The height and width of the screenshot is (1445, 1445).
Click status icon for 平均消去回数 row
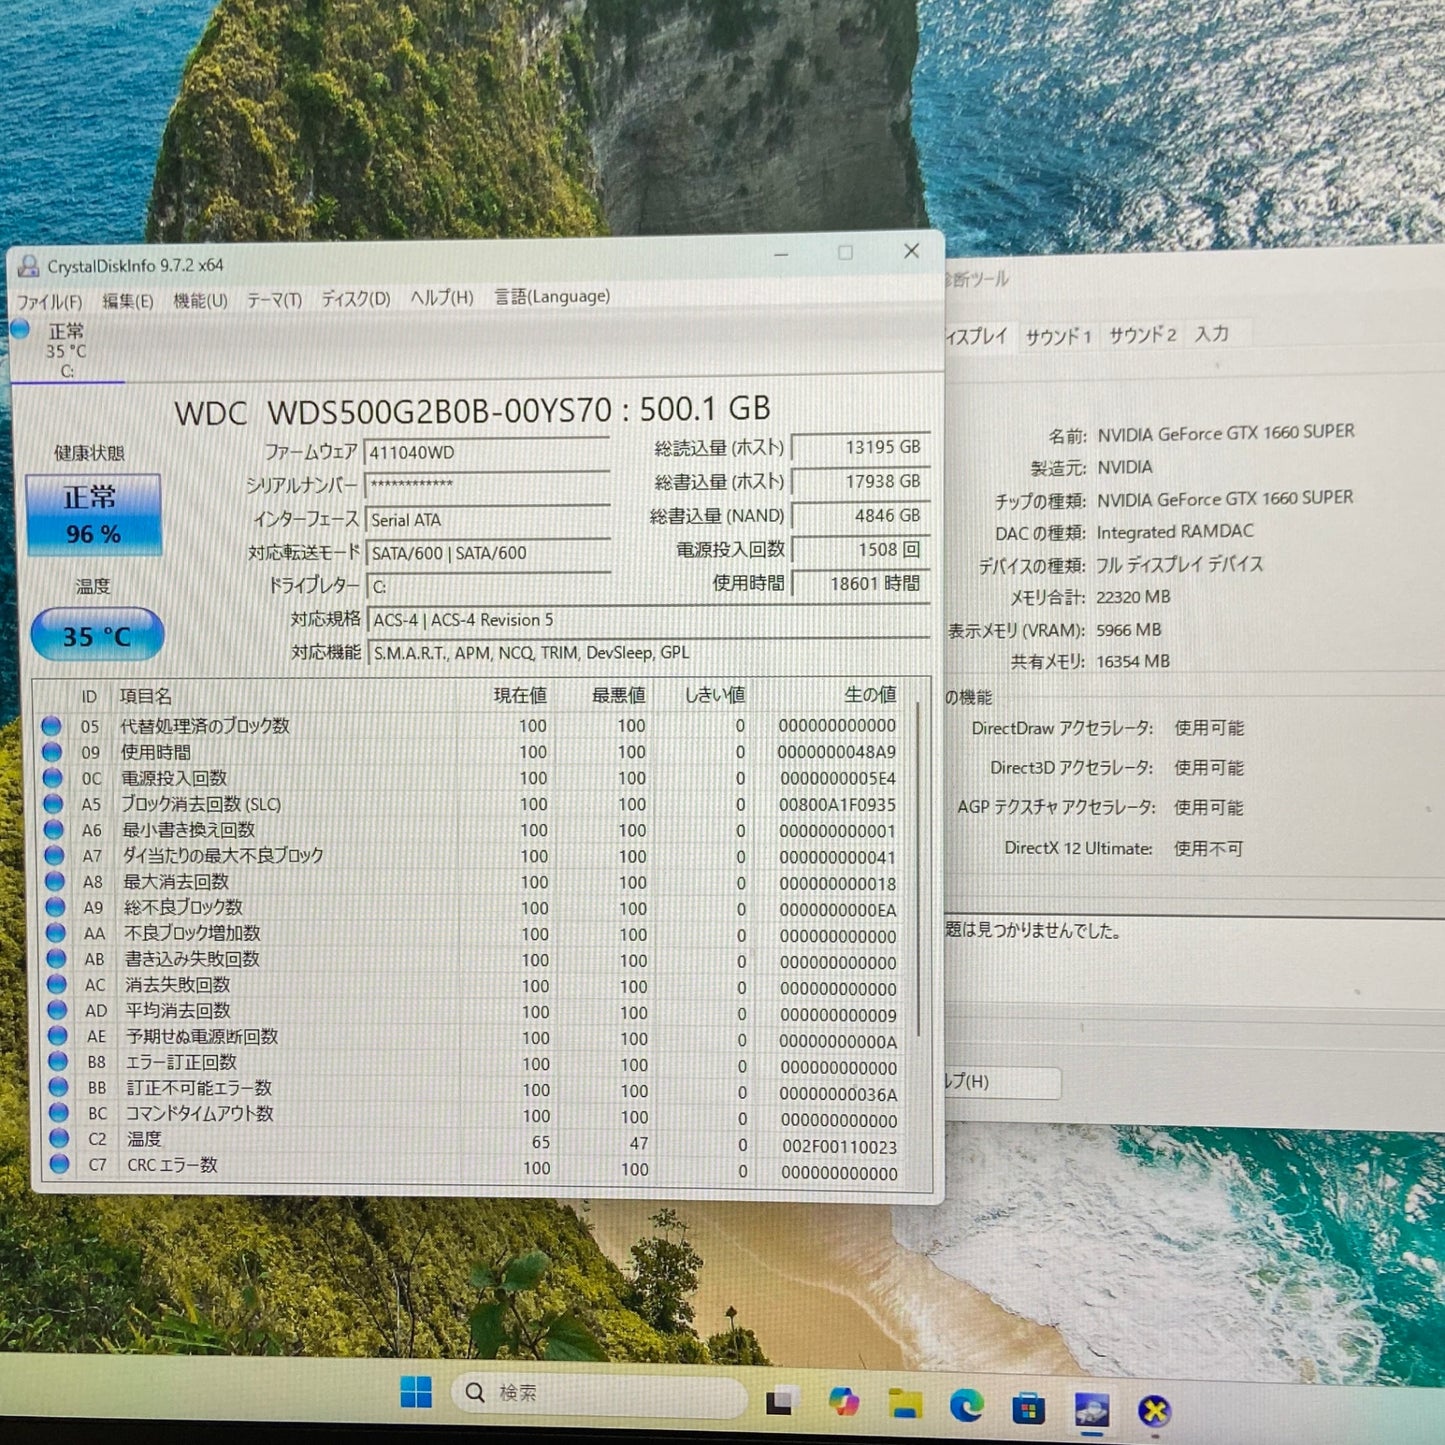[x=57, y=1011]
